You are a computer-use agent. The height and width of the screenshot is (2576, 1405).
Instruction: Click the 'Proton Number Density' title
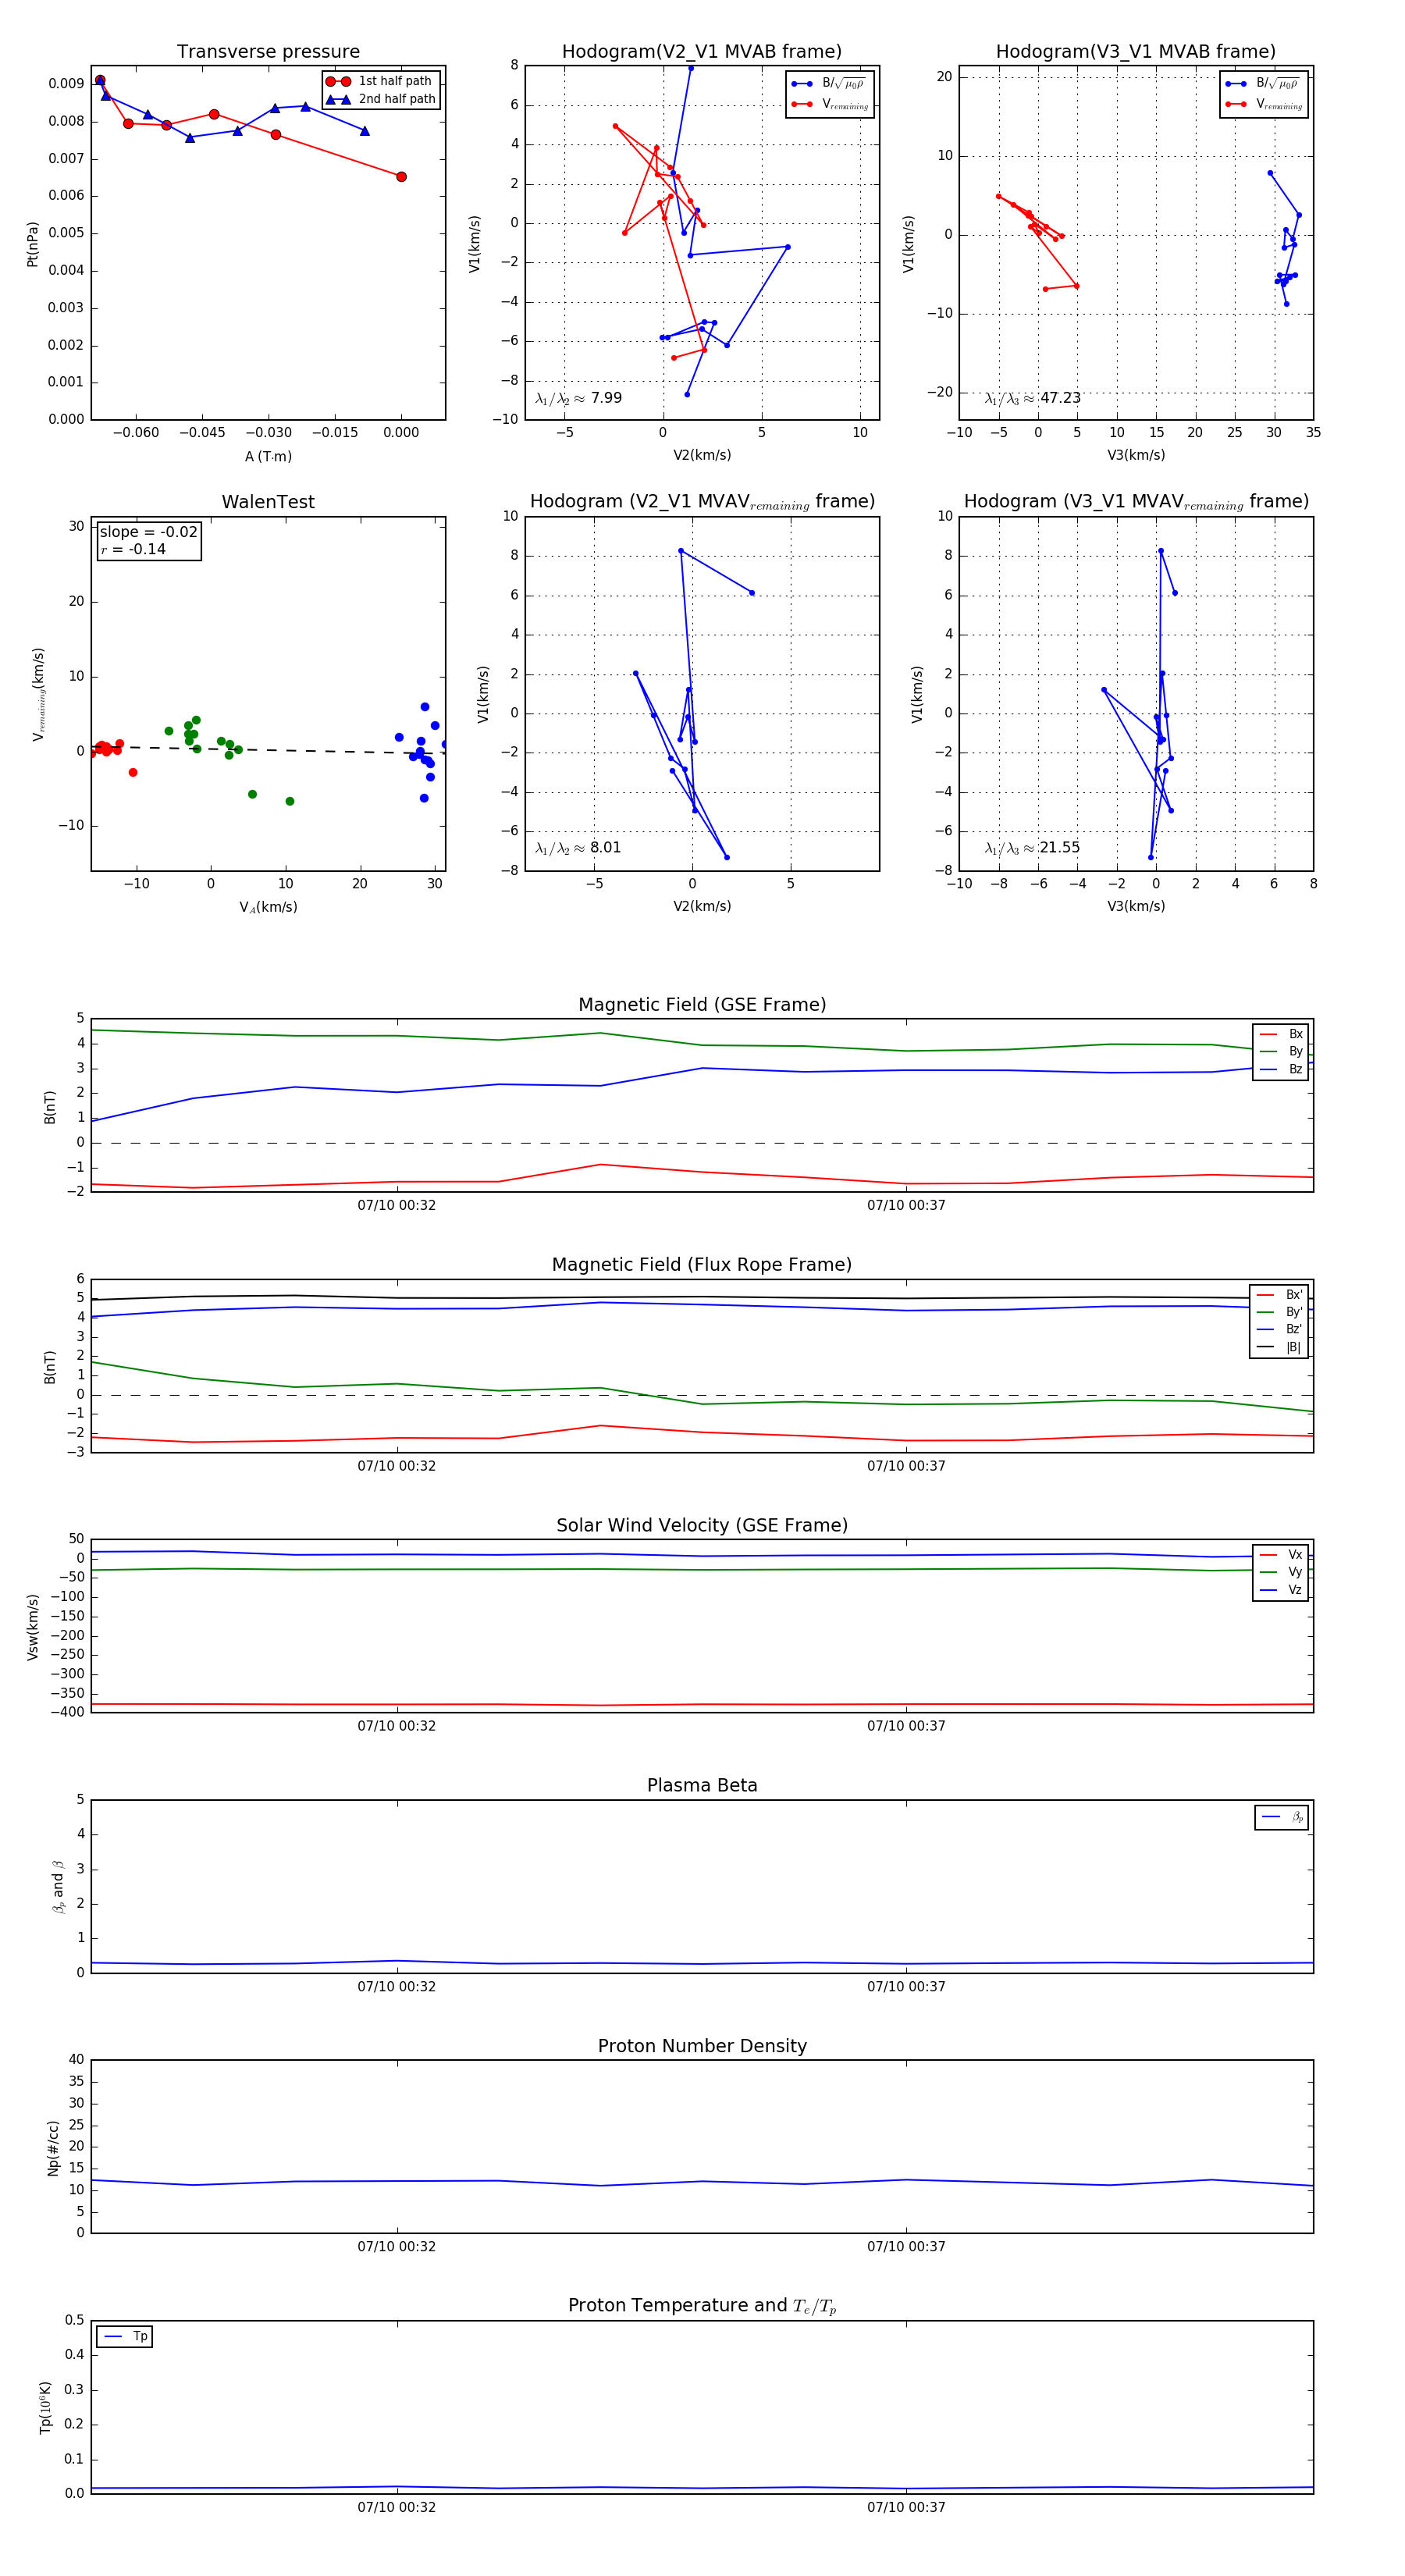click(x=702, y=2046)
